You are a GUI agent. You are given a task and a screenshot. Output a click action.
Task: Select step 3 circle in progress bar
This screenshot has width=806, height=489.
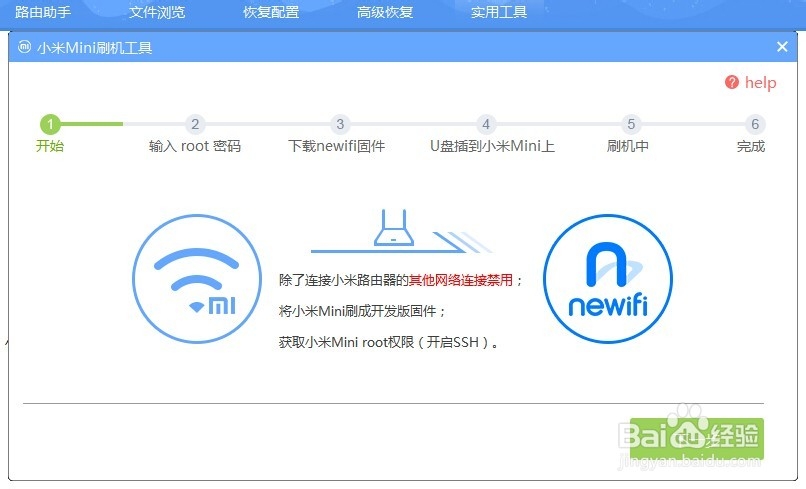340,124
